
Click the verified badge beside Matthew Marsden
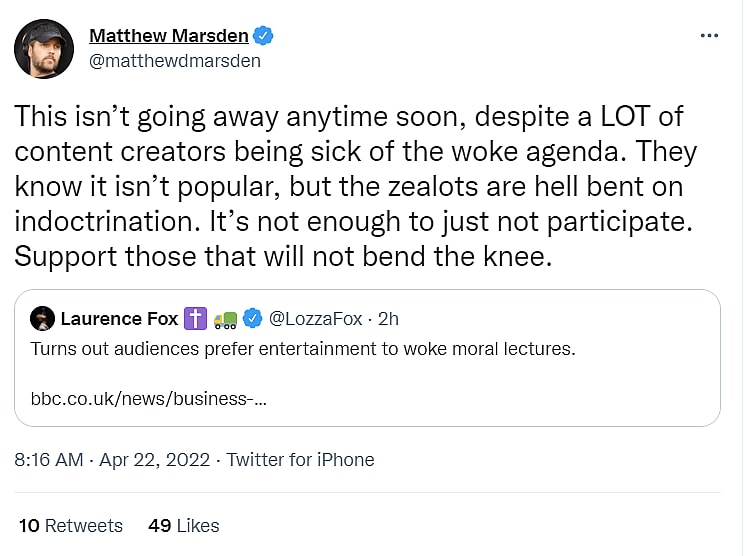click(x=264, y=36)
